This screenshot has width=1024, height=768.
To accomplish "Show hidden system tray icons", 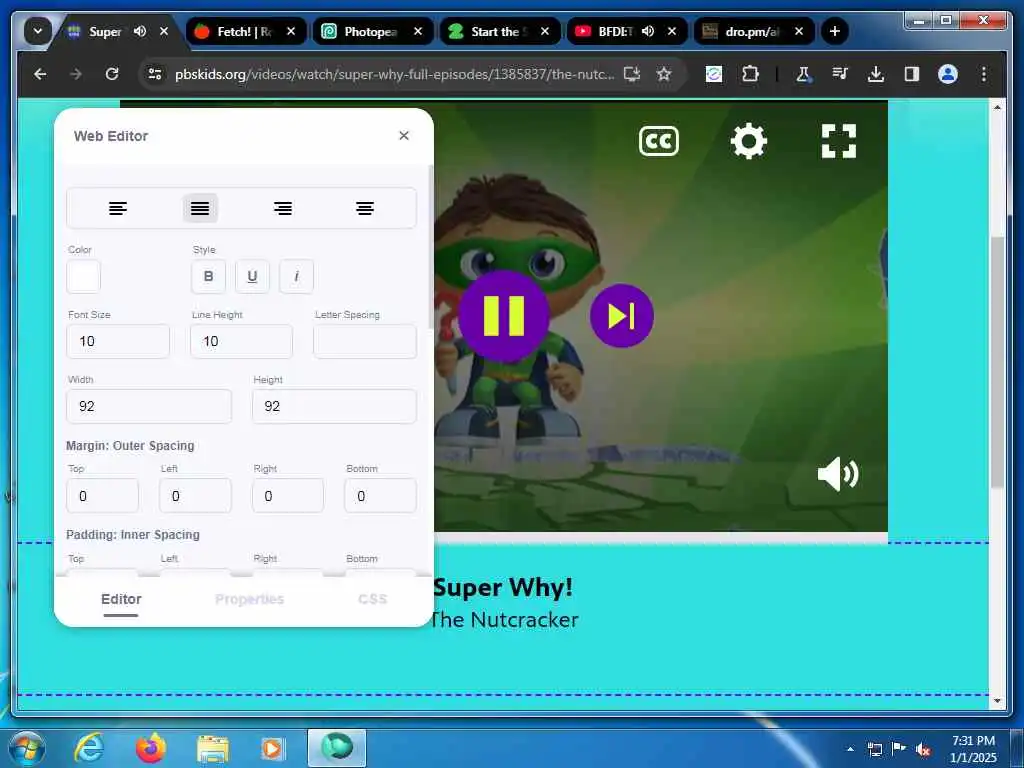I will coord(850,749).
